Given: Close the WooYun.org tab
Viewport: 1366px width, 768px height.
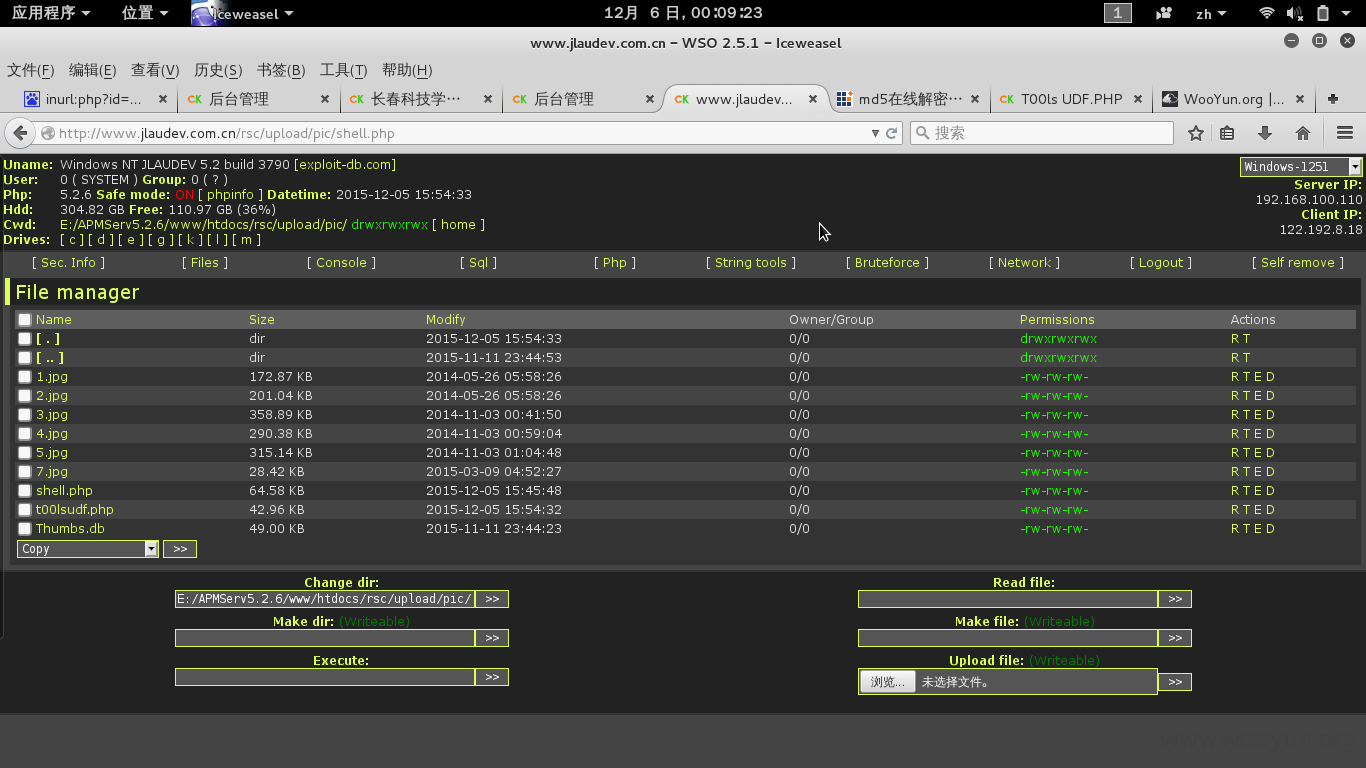Looking at the screenshot, I should click(1300, 99).
